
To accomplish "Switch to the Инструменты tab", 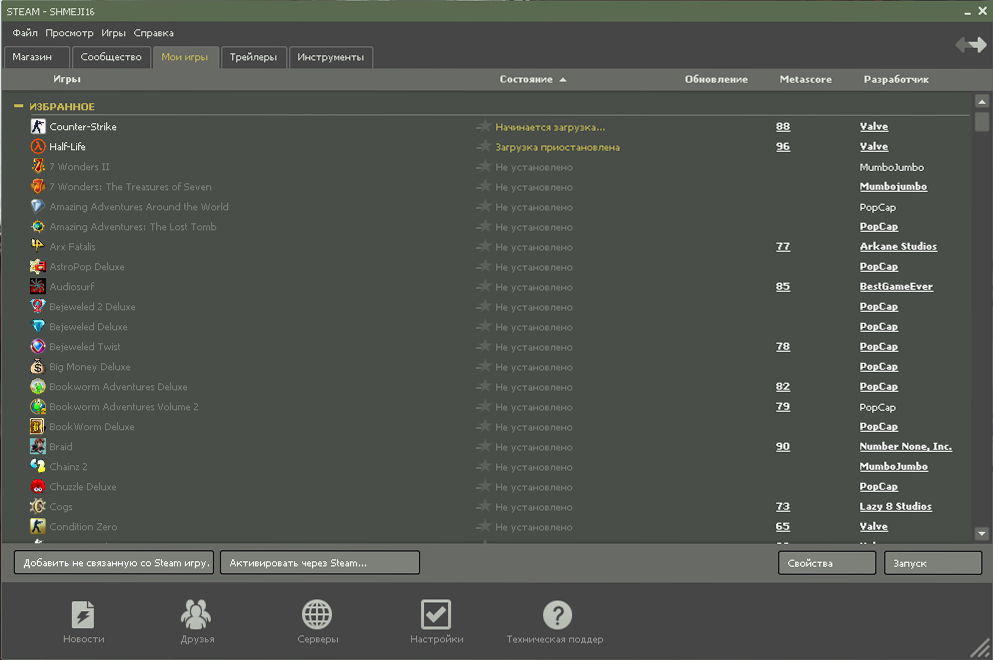I will click(x=331, y=57).
